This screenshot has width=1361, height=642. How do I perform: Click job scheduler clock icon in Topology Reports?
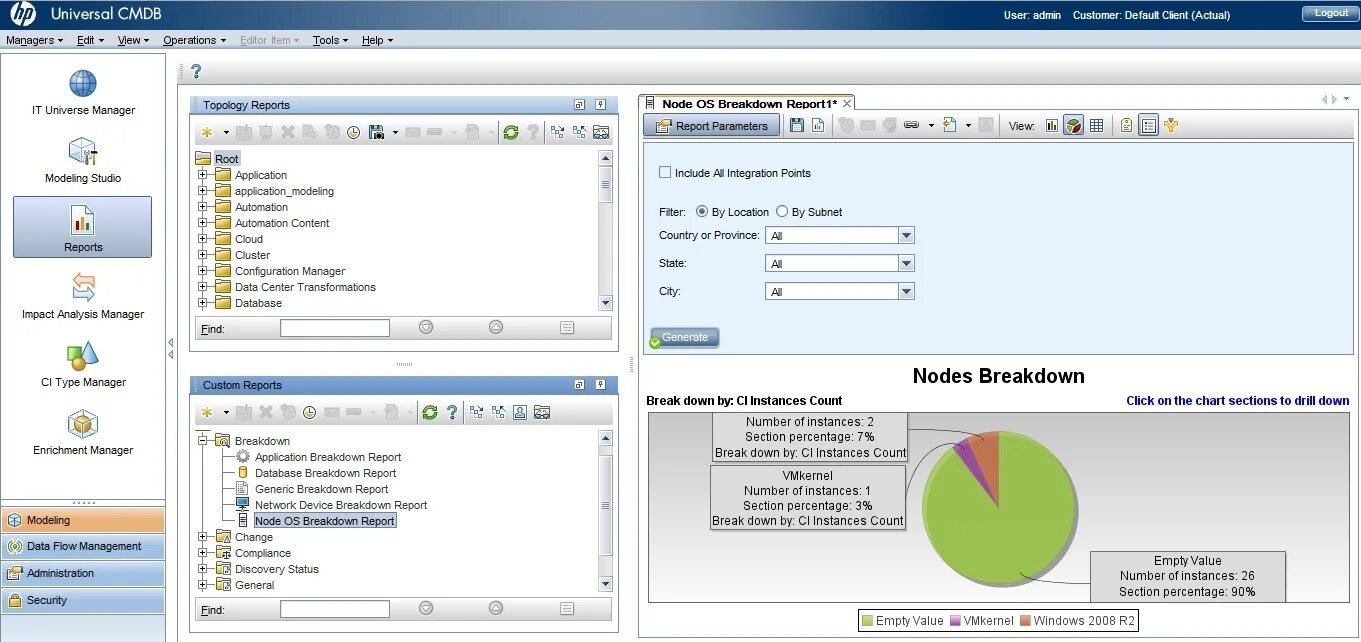pyautogui.click(x=353, y=132)
